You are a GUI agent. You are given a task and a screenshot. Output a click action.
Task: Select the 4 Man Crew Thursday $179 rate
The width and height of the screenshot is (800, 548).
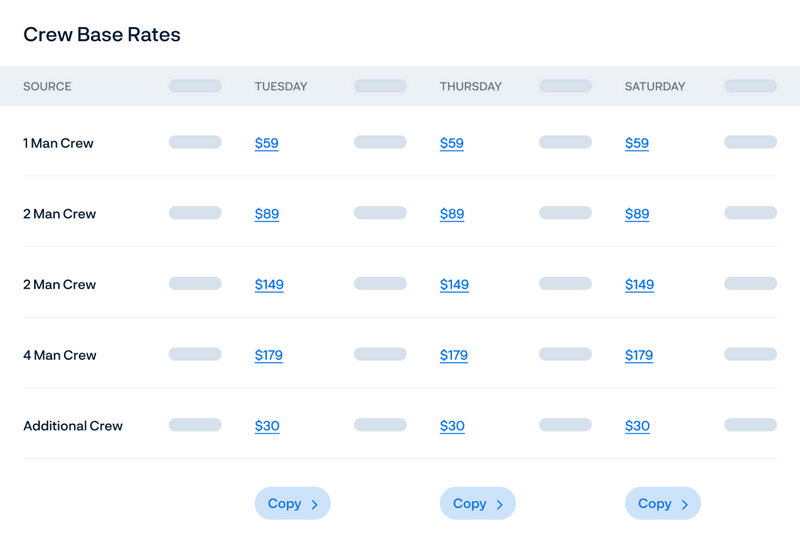tap(454, 355)
